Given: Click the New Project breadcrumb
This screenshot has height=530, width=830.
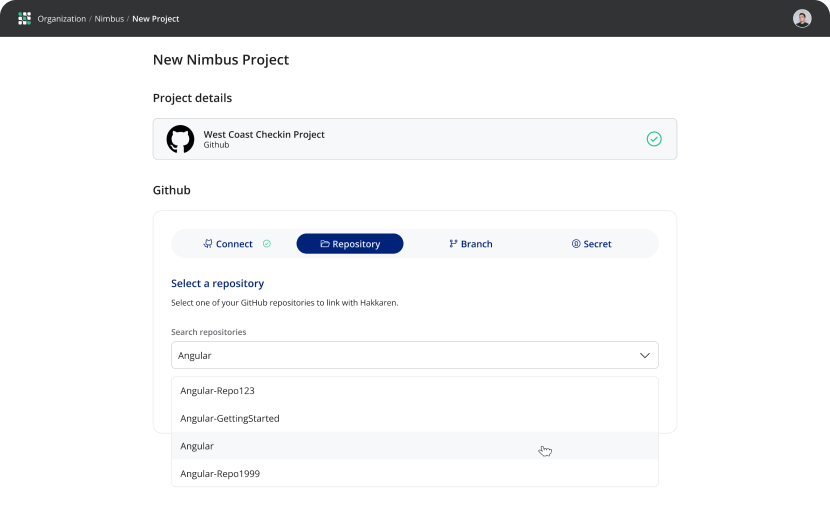Looking at the screenshot, I should click(156, 19).
